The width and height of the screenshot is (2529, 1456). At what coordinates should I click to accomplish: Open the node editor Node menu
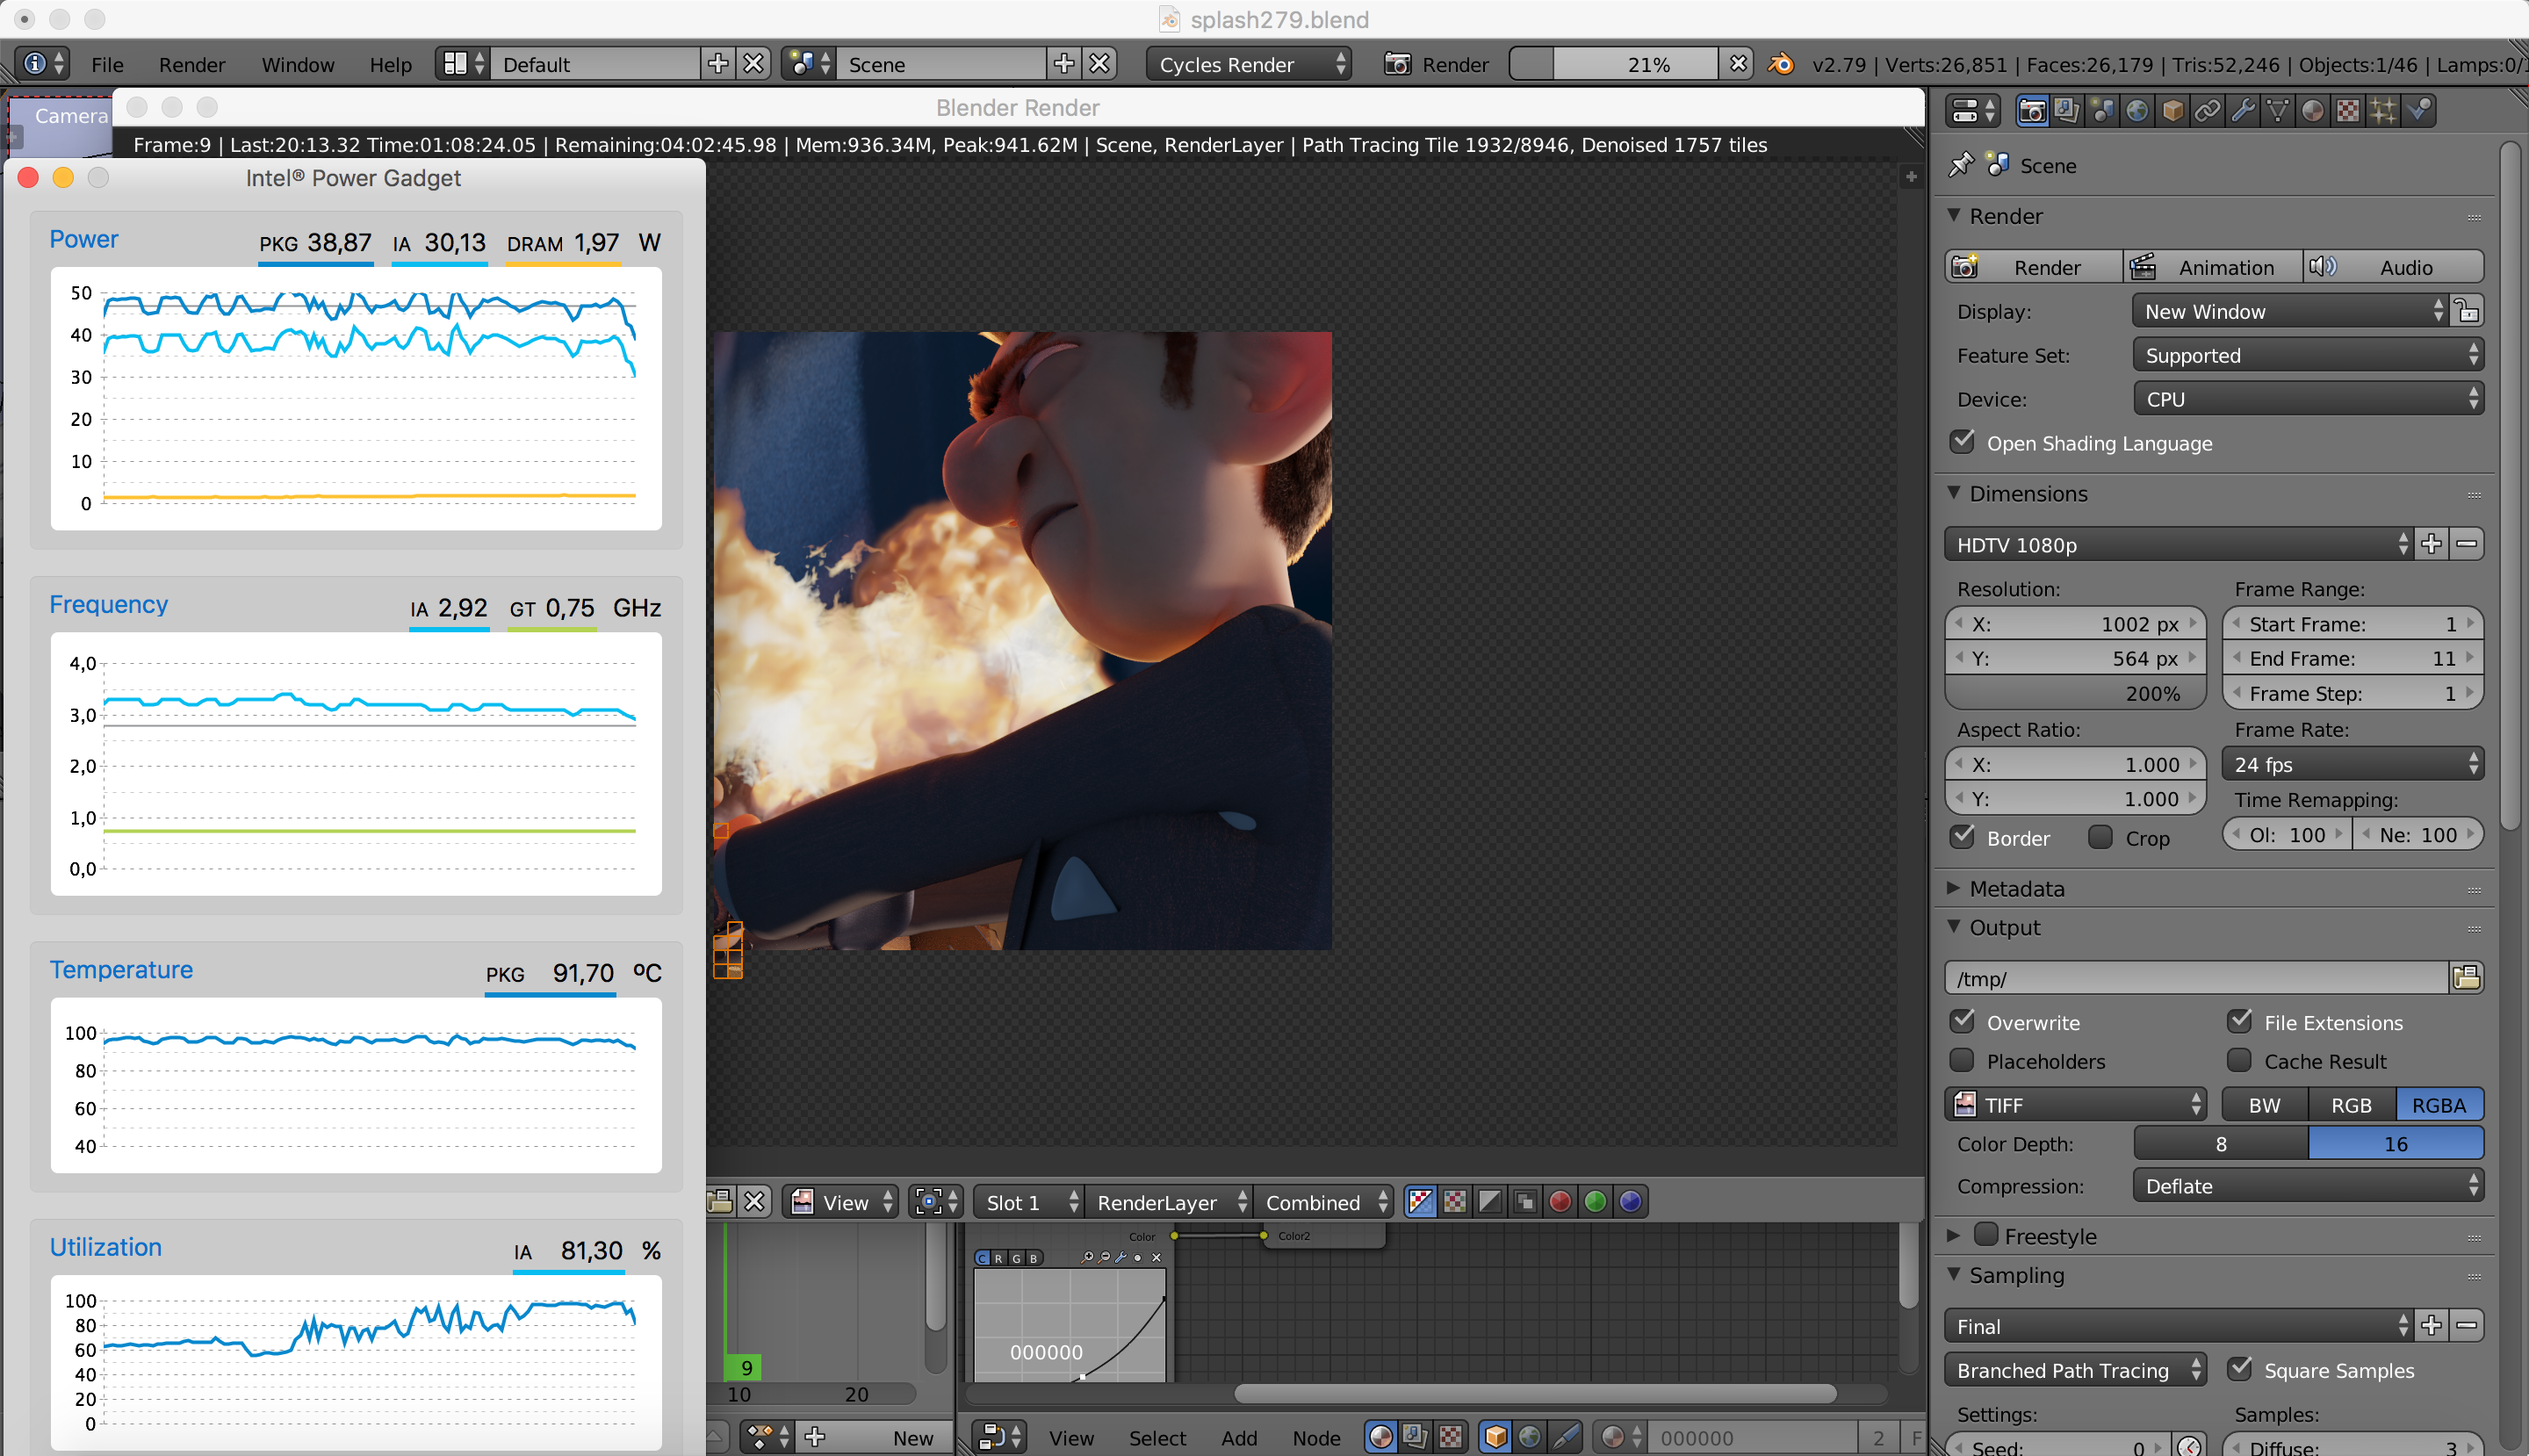tap(1316, 1437)
